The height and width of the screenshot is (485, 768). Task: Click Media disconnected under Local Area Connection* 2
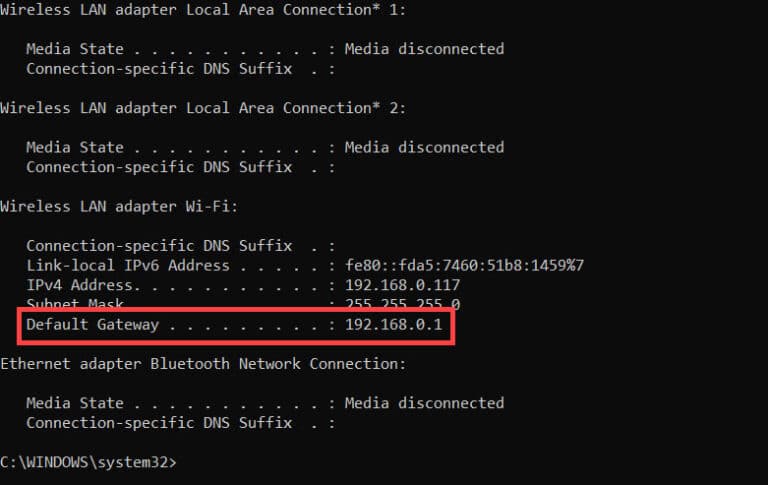[x=424, y=147]
